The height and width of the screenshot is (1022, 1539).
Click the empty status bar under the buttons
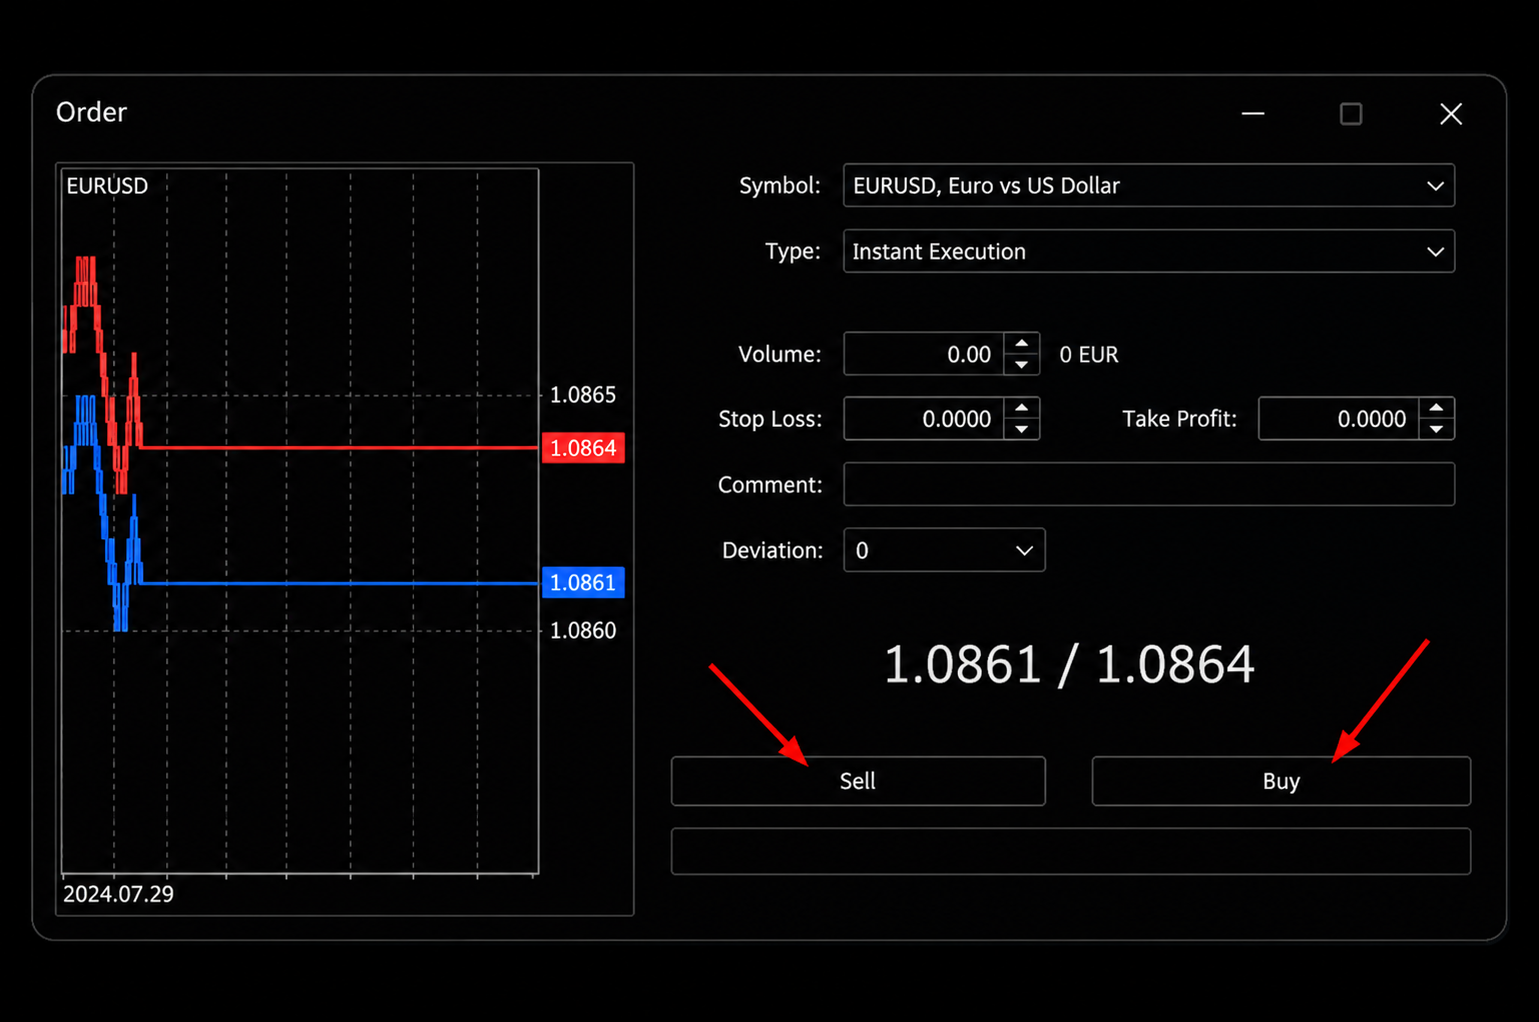pyautogui.click(x=1071, y=851)
